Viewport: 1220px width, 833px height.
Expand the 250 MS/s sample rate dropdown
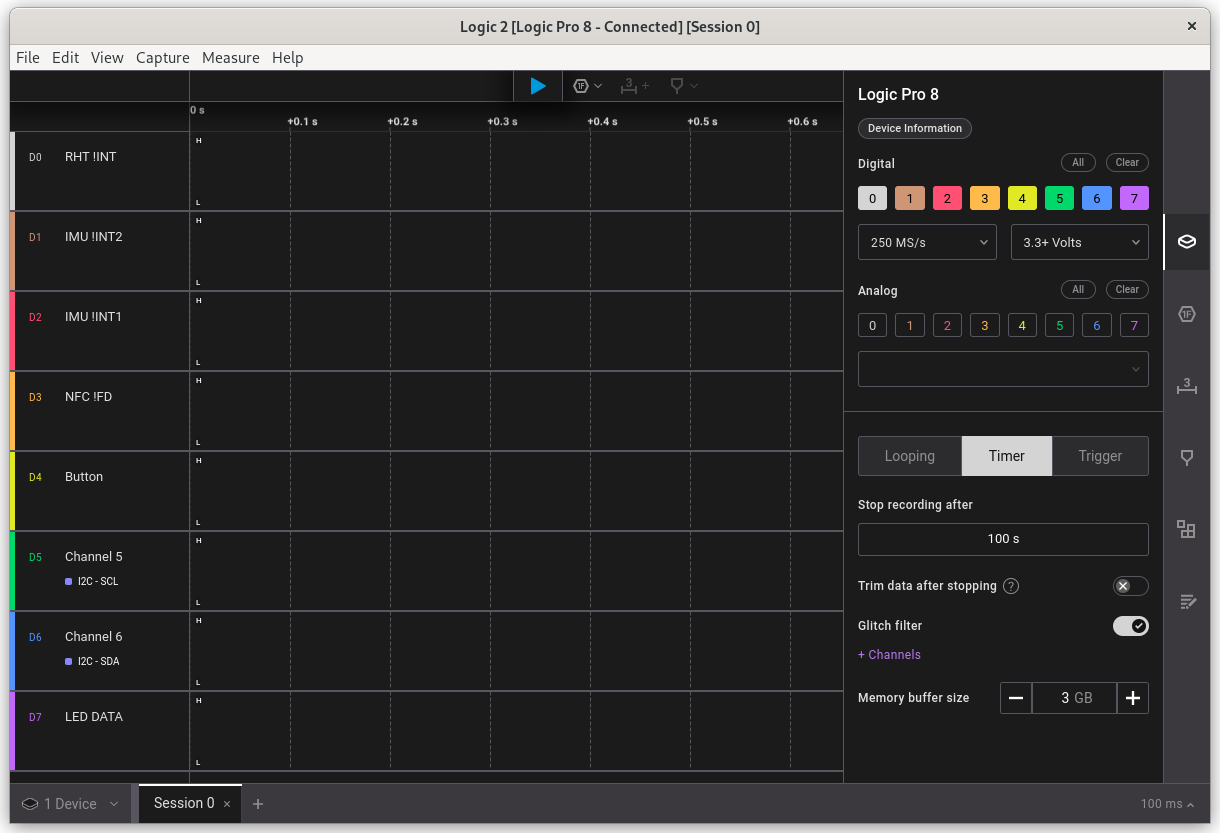tap(927, 242)
